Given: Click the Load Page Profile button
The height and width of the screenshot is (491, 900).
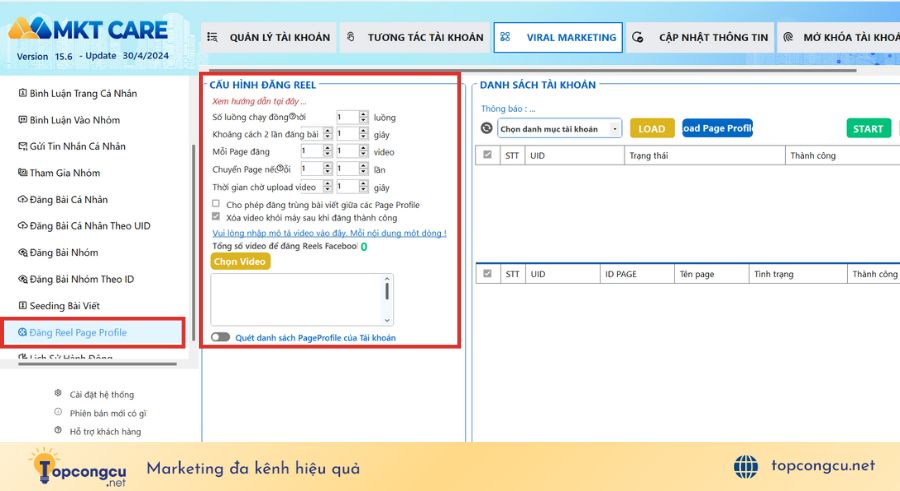Looking at the screenshot, I should (x=717, y=128).
